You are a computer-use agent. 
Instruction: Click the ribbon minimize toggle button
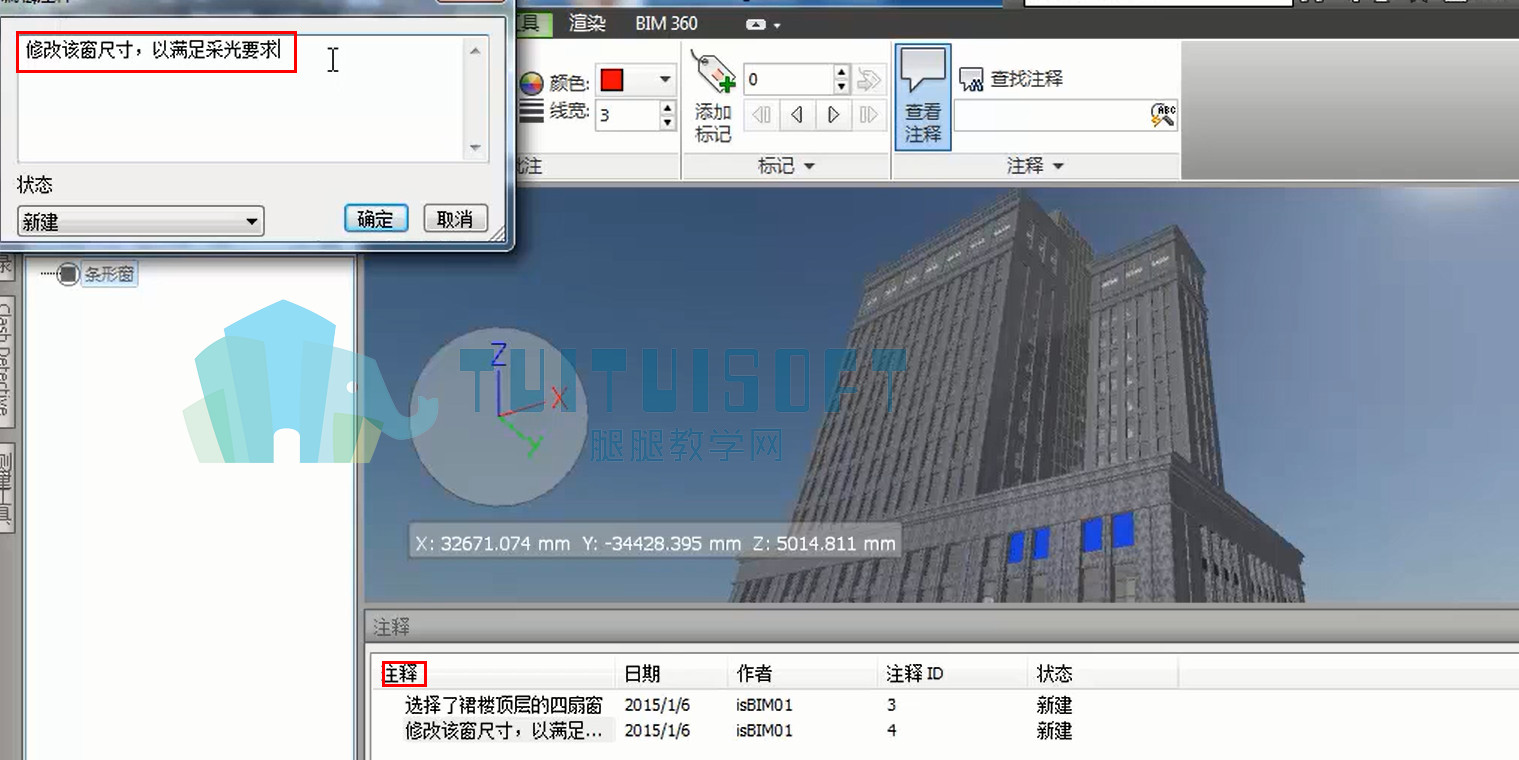(x=756, y=24)
